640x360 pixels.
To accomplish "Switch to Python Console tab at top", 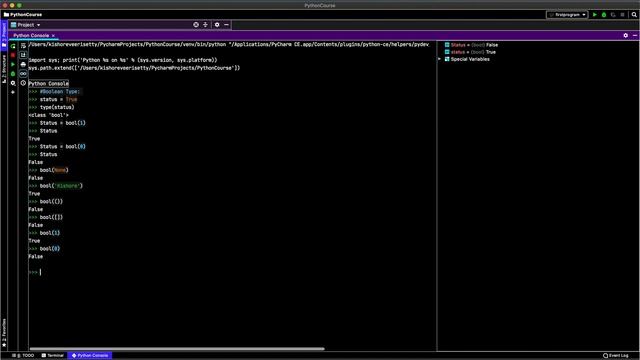I will [x=31, y=36].
